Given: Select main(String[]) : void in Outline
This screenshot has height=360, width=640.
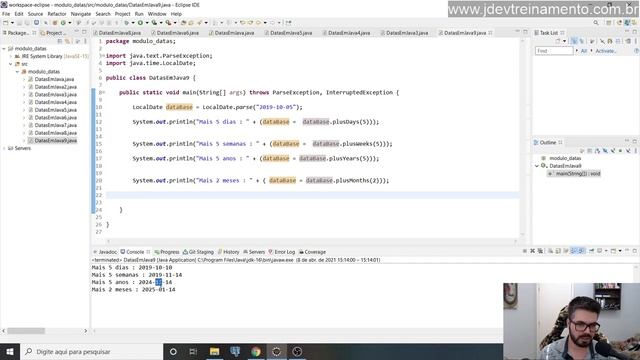Looking at the screenshot, I should click(578, 173).
